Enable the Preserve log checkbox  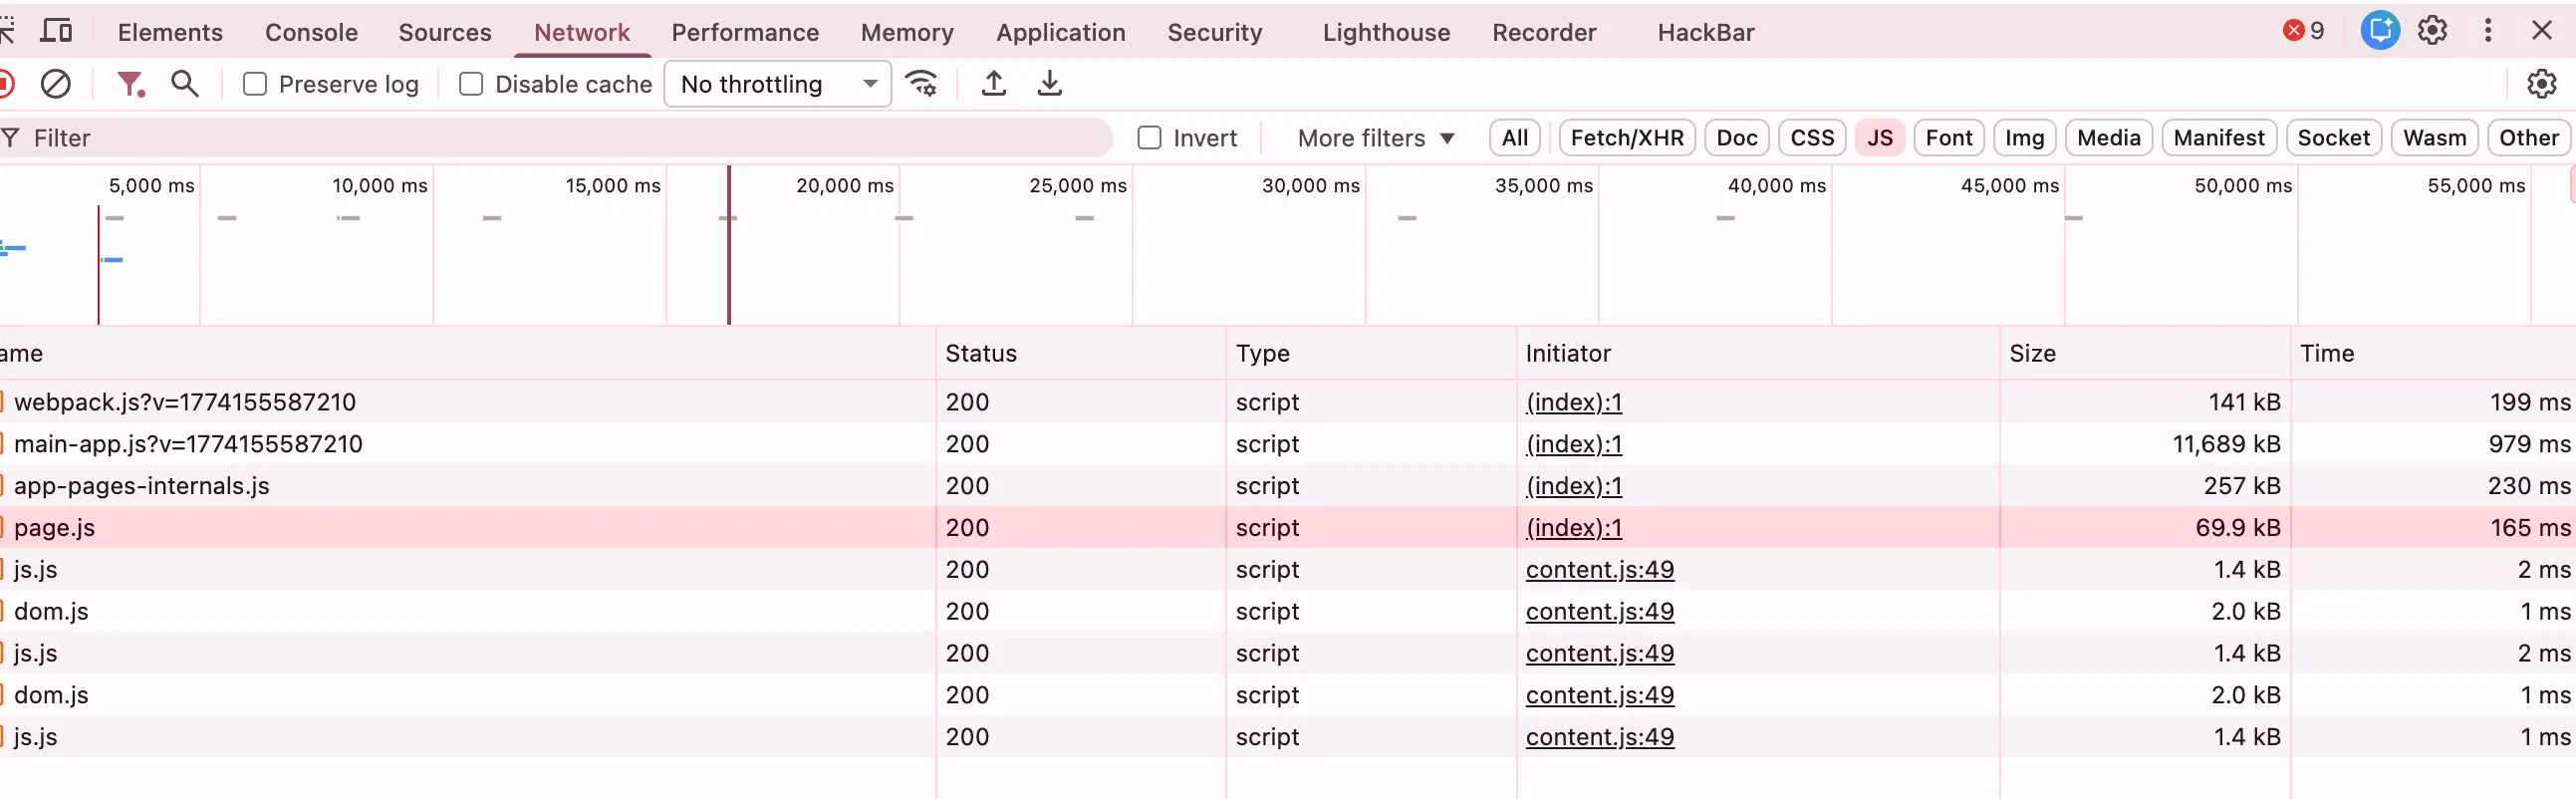[255, 85]
